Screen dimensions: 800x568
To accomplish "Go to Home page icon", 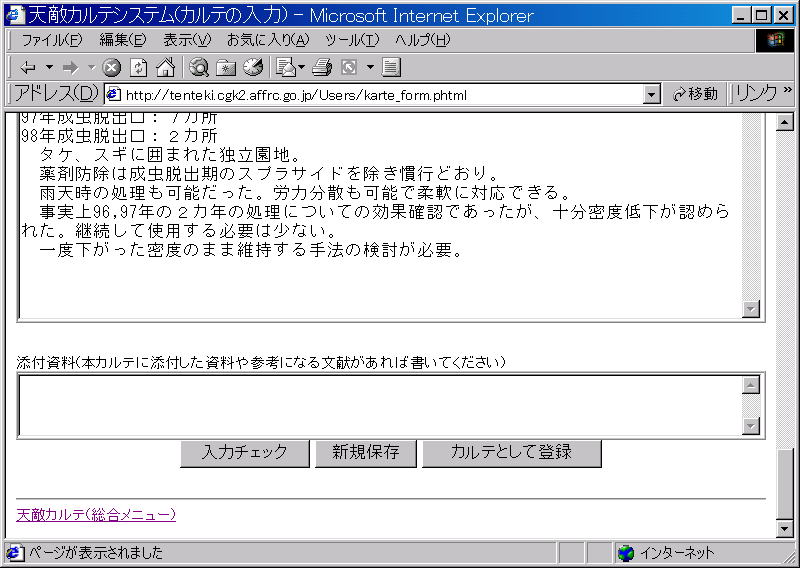I will tap(165, 68).
